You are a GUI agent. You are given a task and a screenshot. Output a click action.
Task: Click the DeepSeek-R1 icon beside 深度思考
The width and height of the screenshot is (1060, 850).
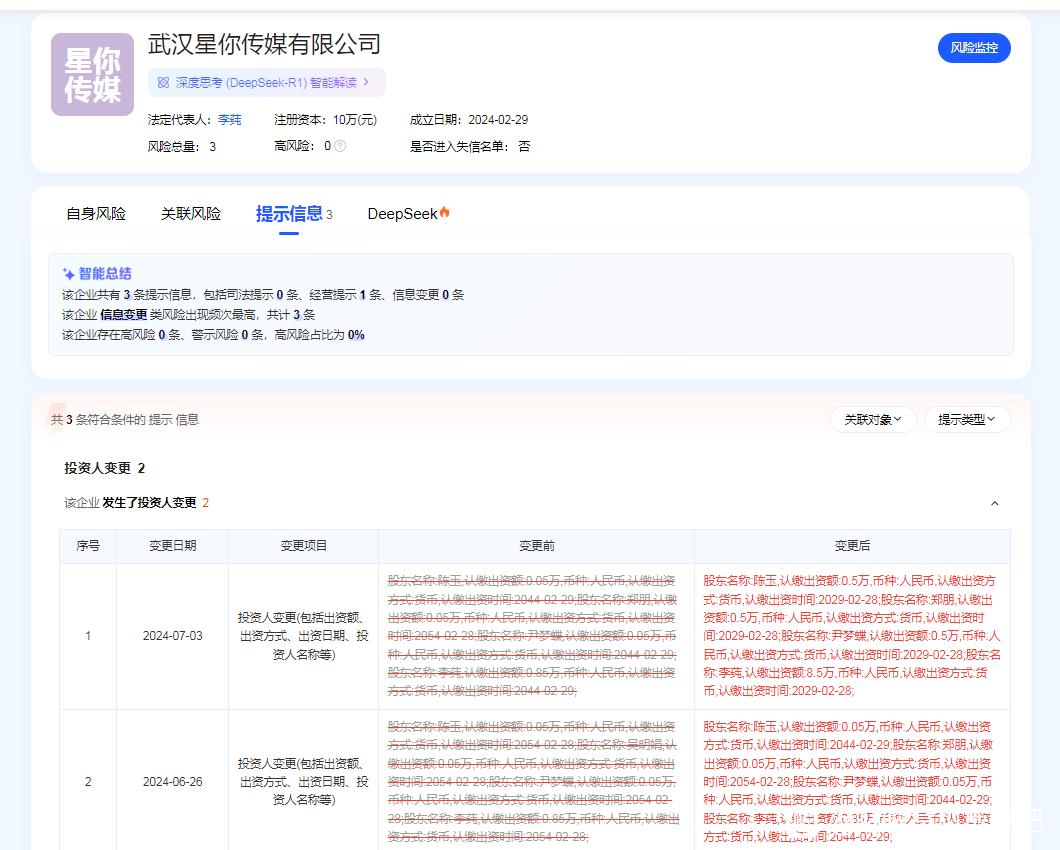(163, 82)
